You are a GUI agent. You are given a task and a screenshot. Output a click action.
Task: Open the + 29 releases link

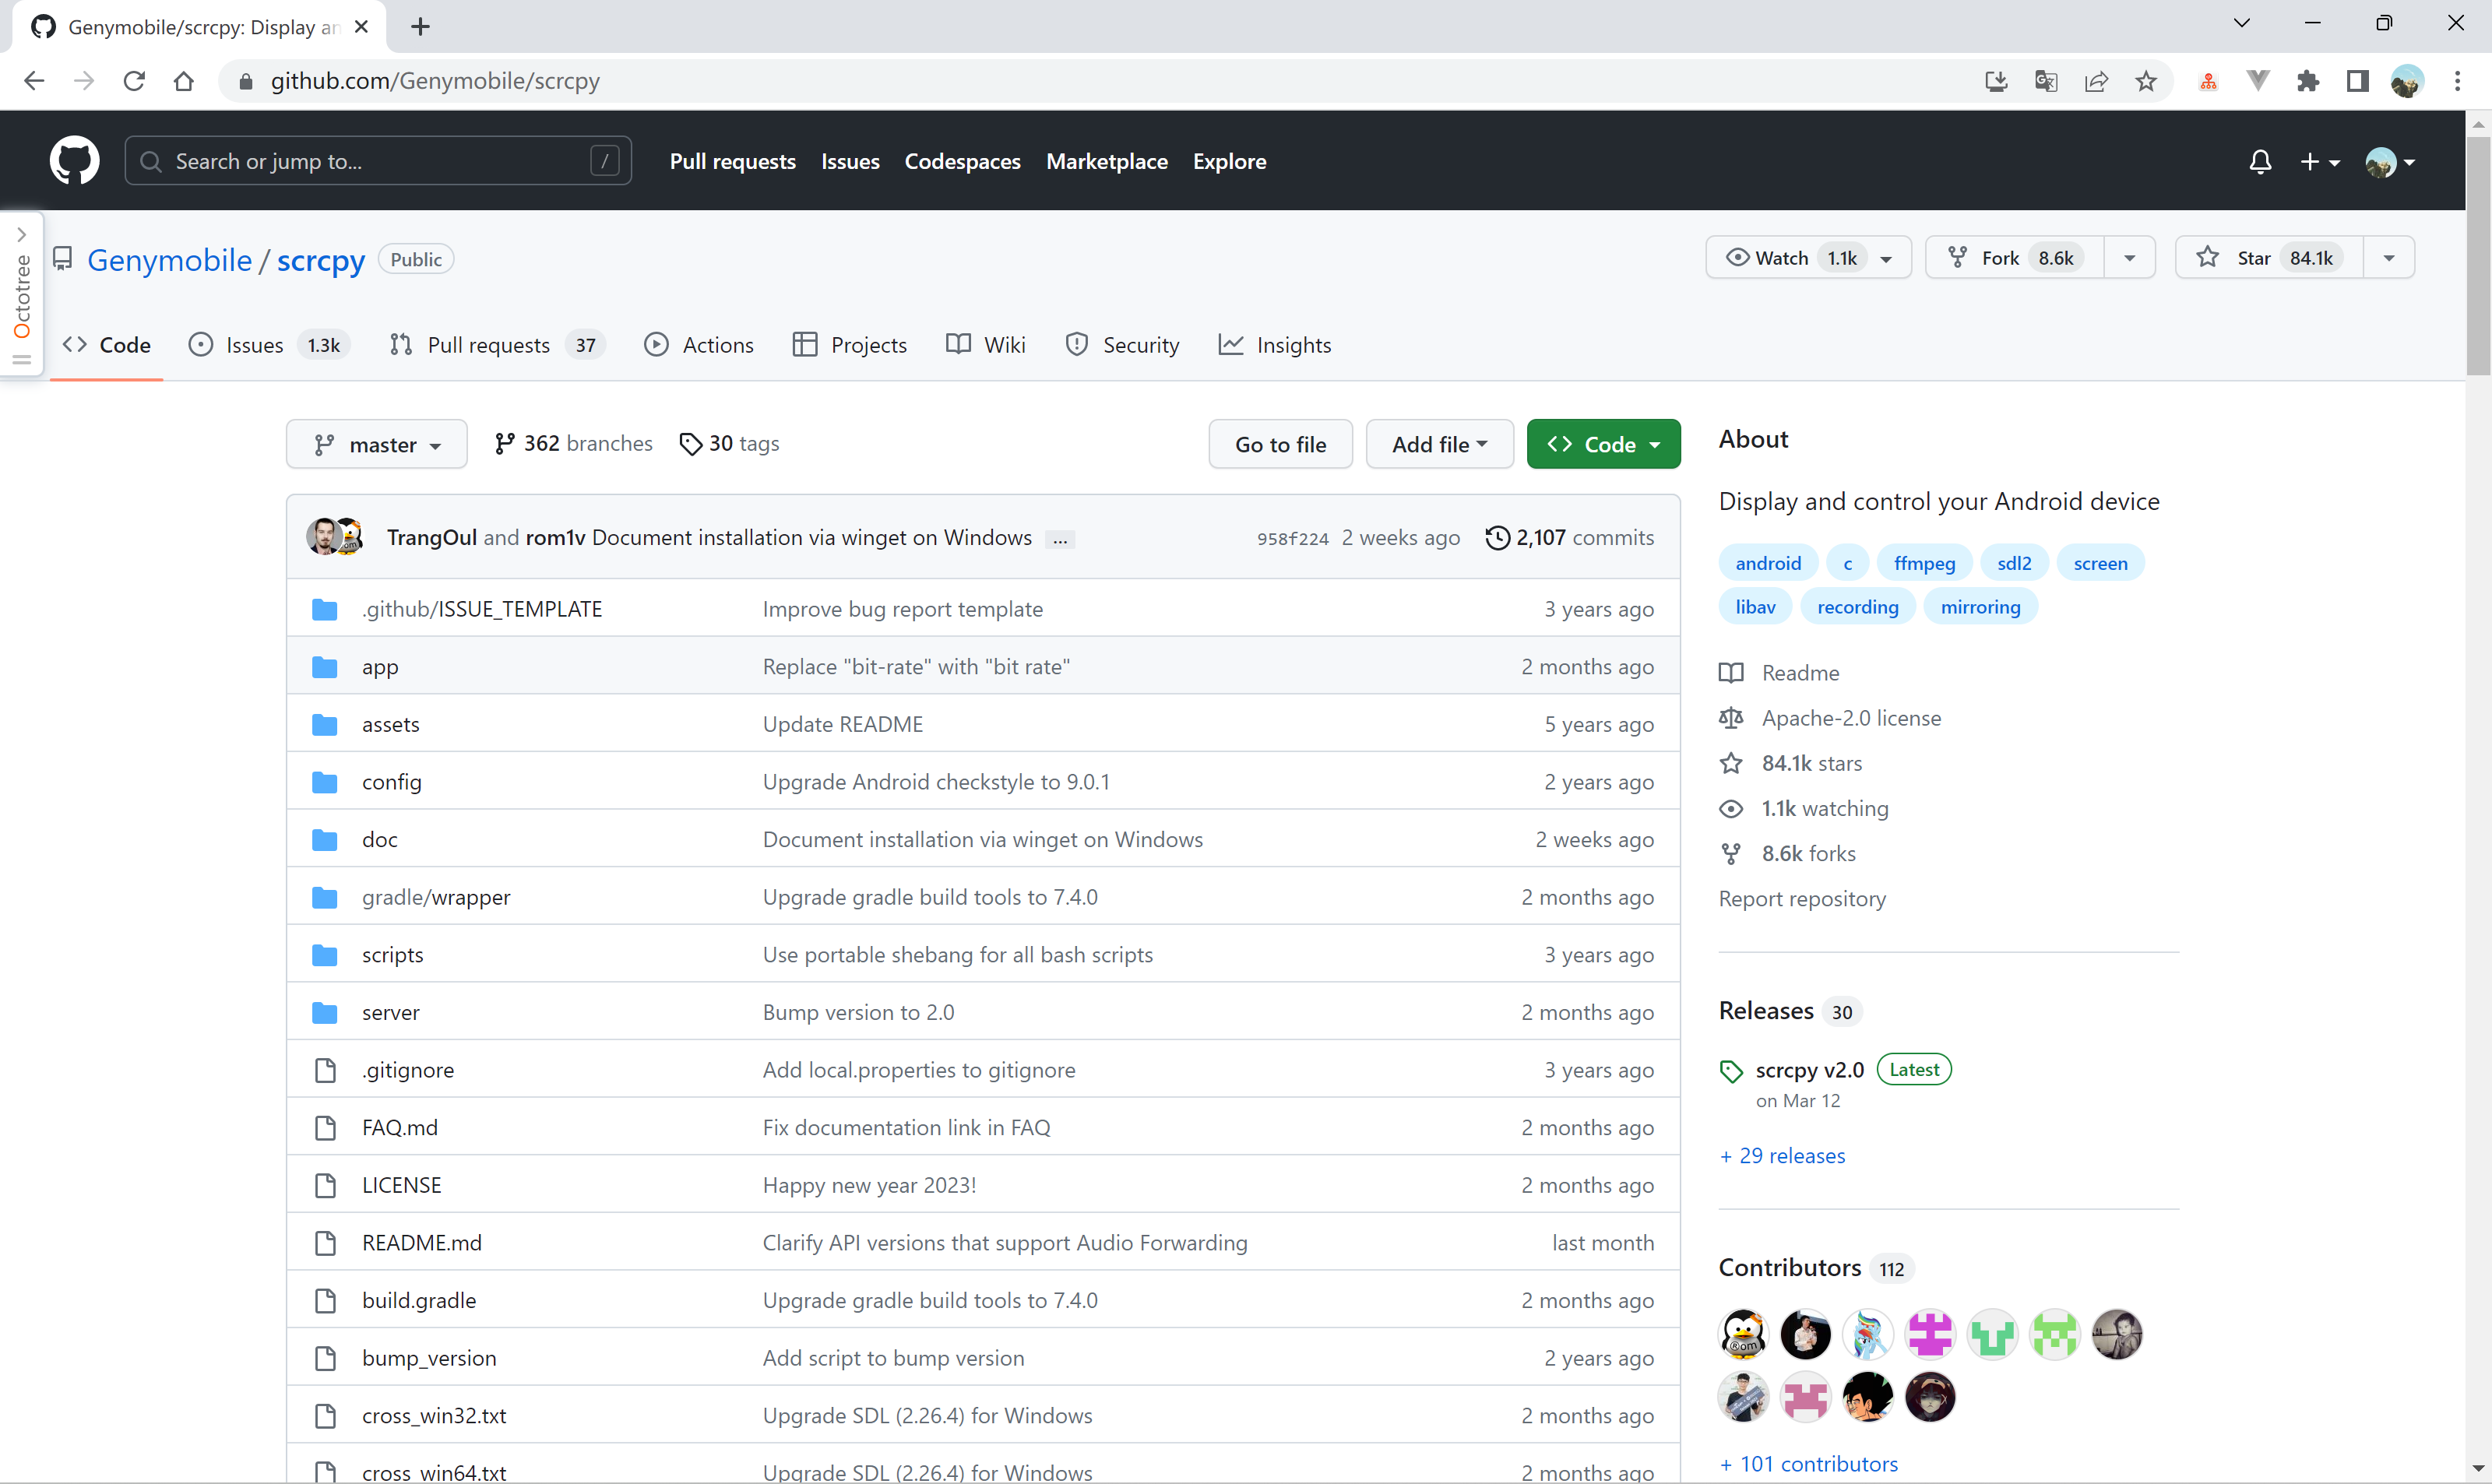tap(1783, 1156)
